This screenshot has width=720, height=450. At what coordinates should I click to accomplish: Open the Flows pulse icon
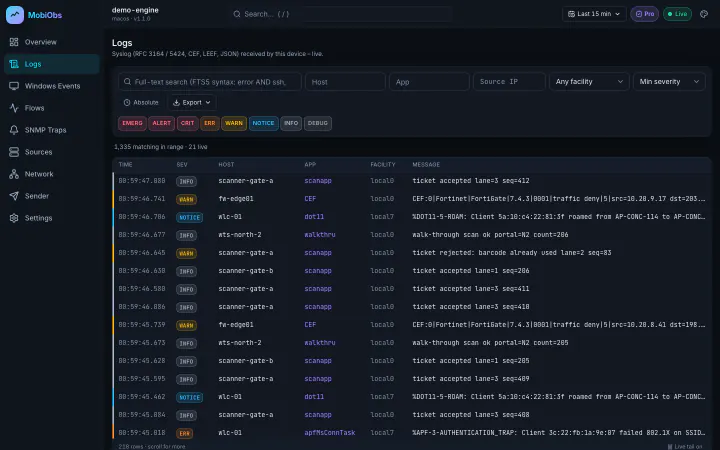coord(14,108)
